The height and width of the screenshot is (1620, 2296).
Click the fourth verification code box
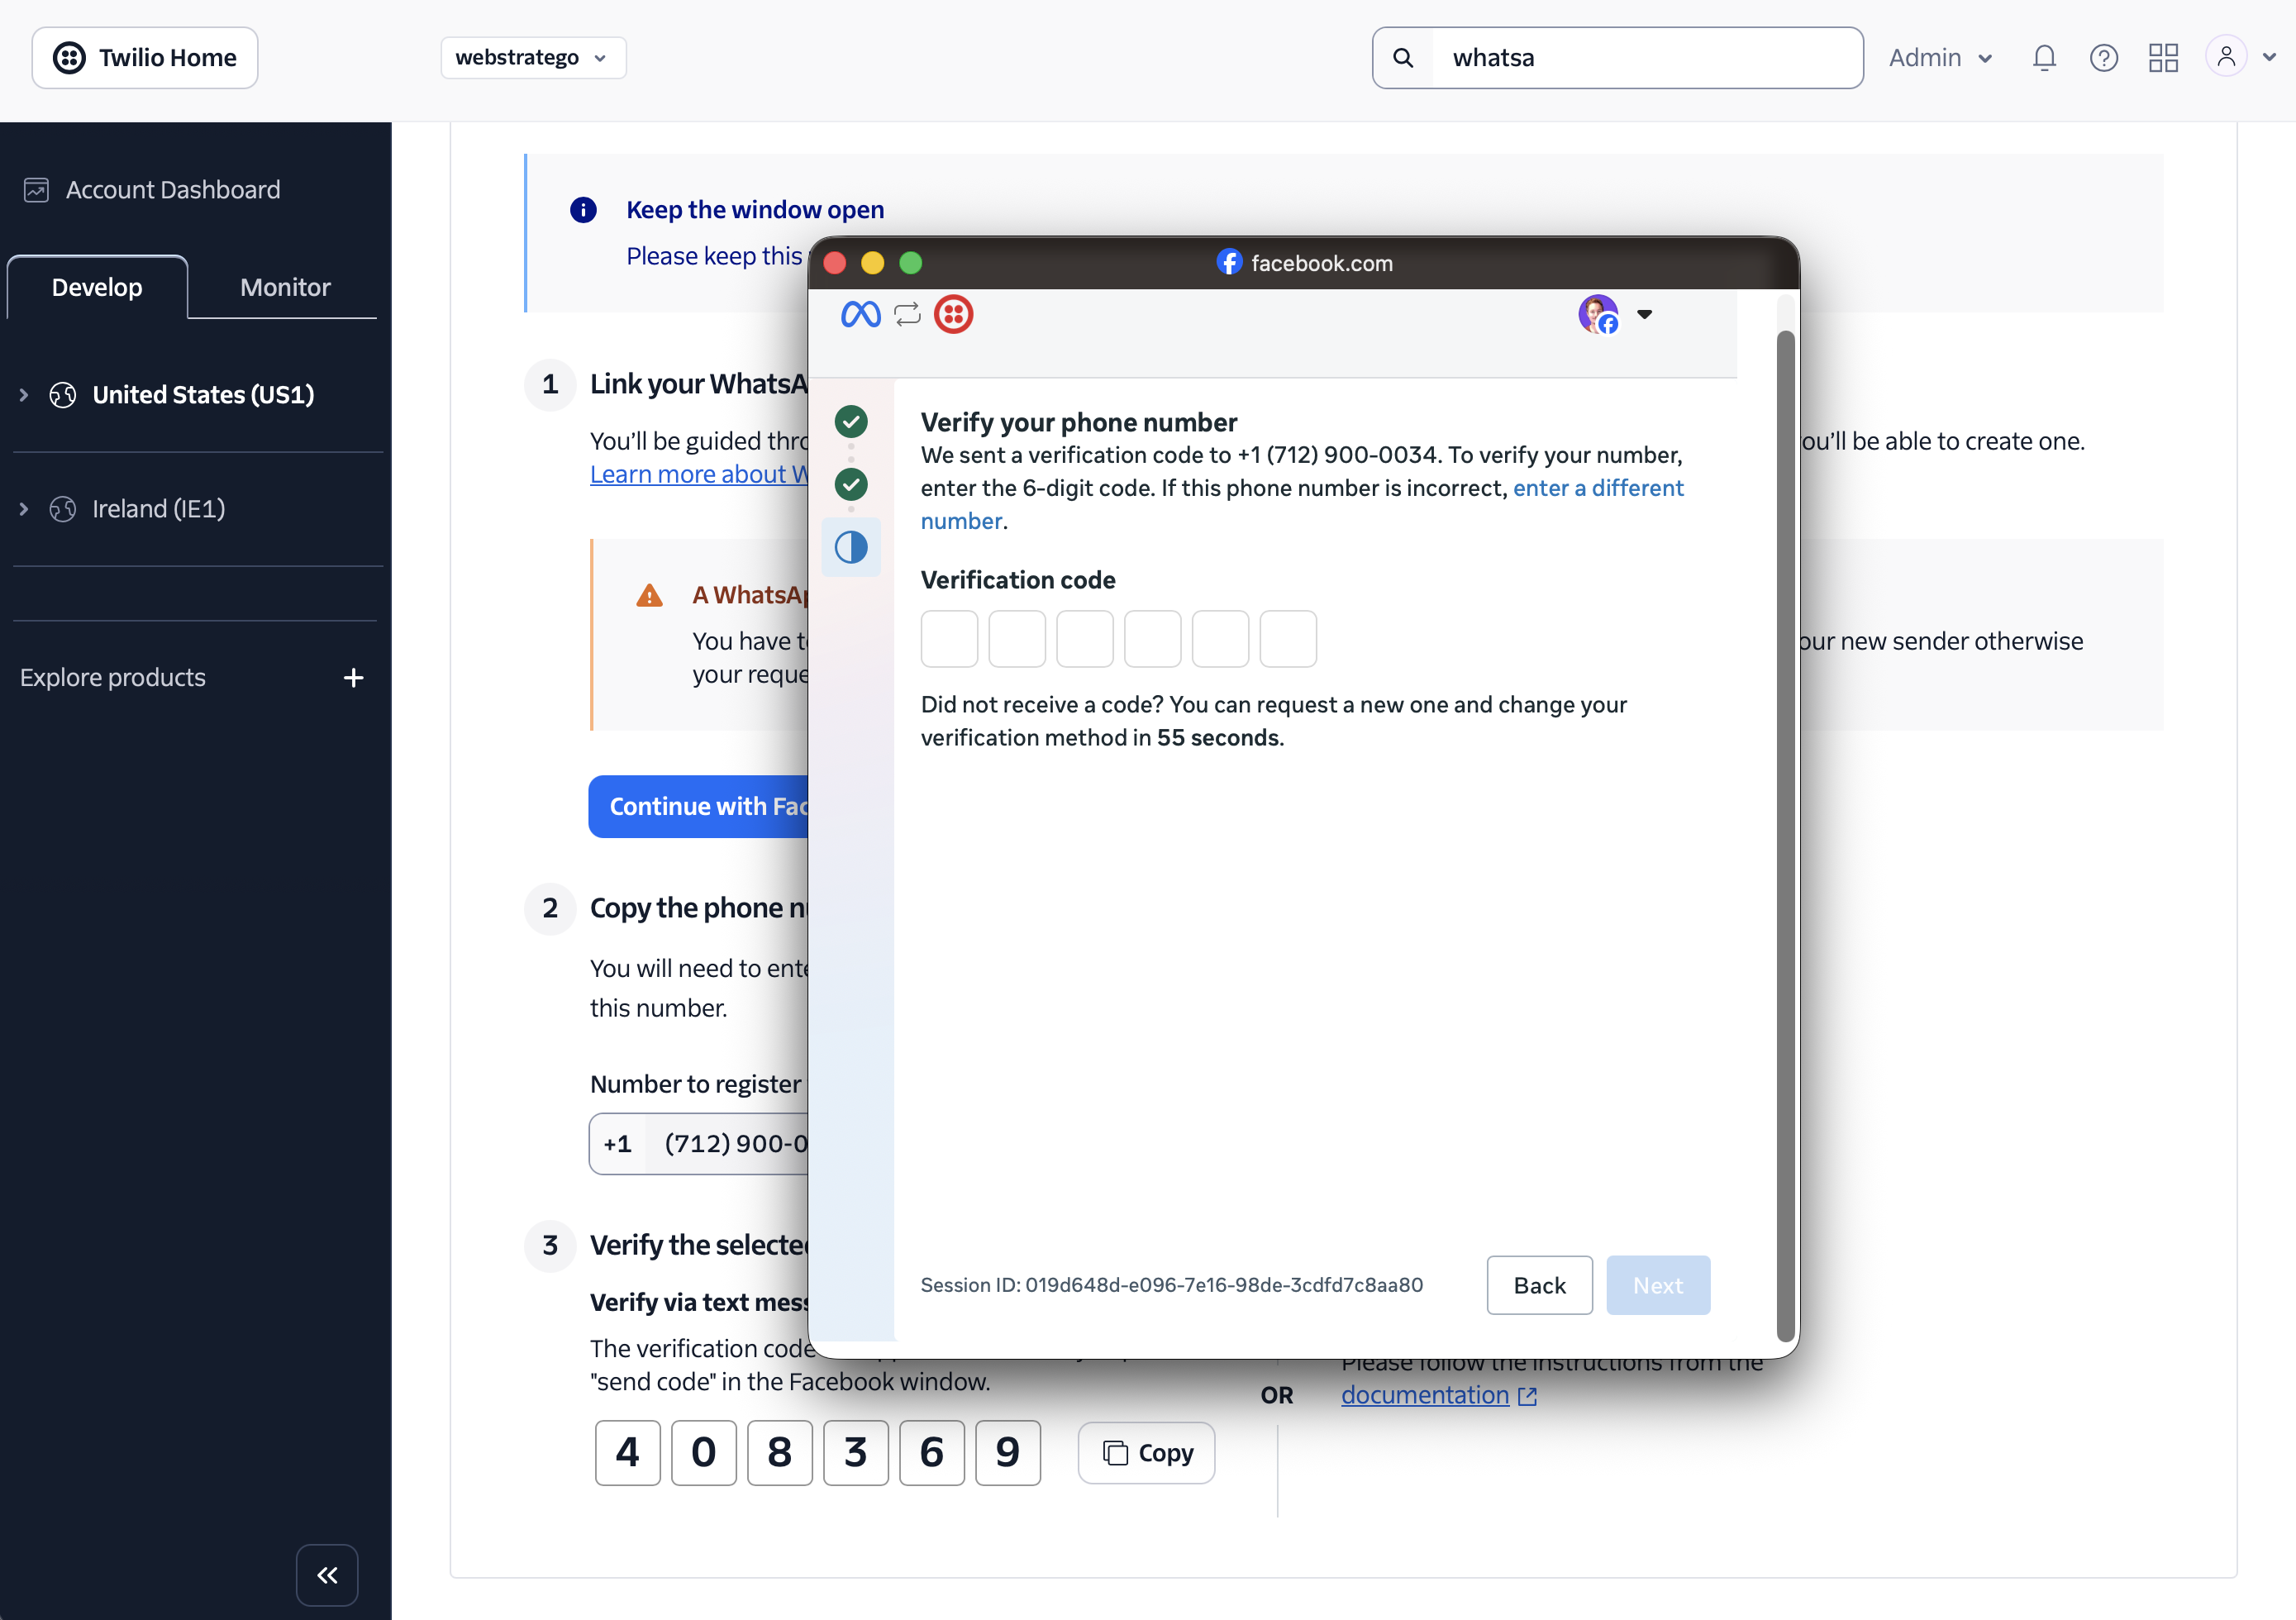coord(1153,639)
